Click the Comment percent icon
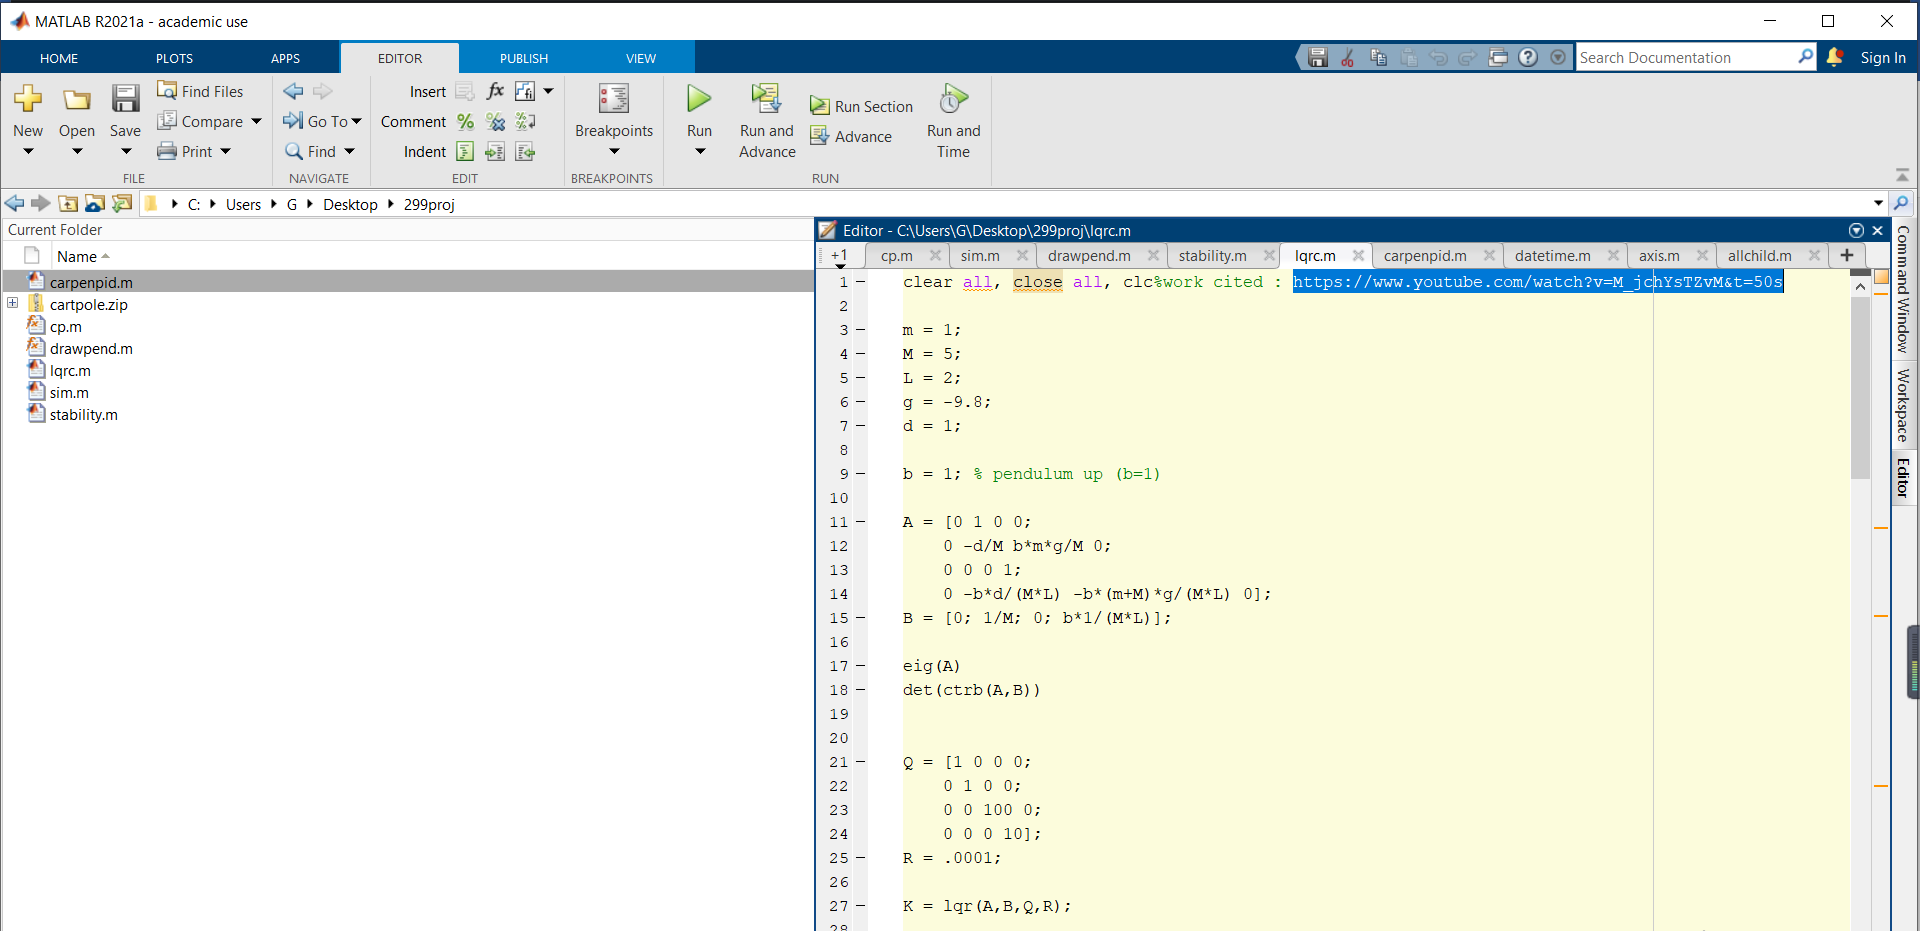This screenshot has height=931, width=1920. coord(465,122)
